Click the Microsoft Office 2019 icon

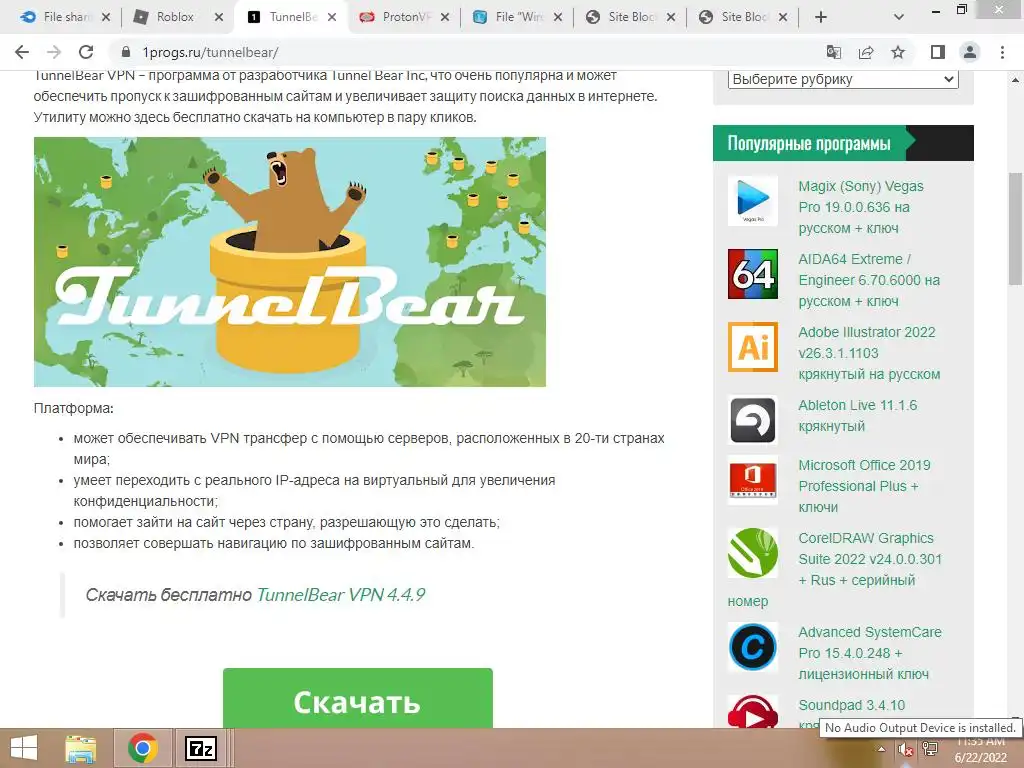click(x=752, y=480)
